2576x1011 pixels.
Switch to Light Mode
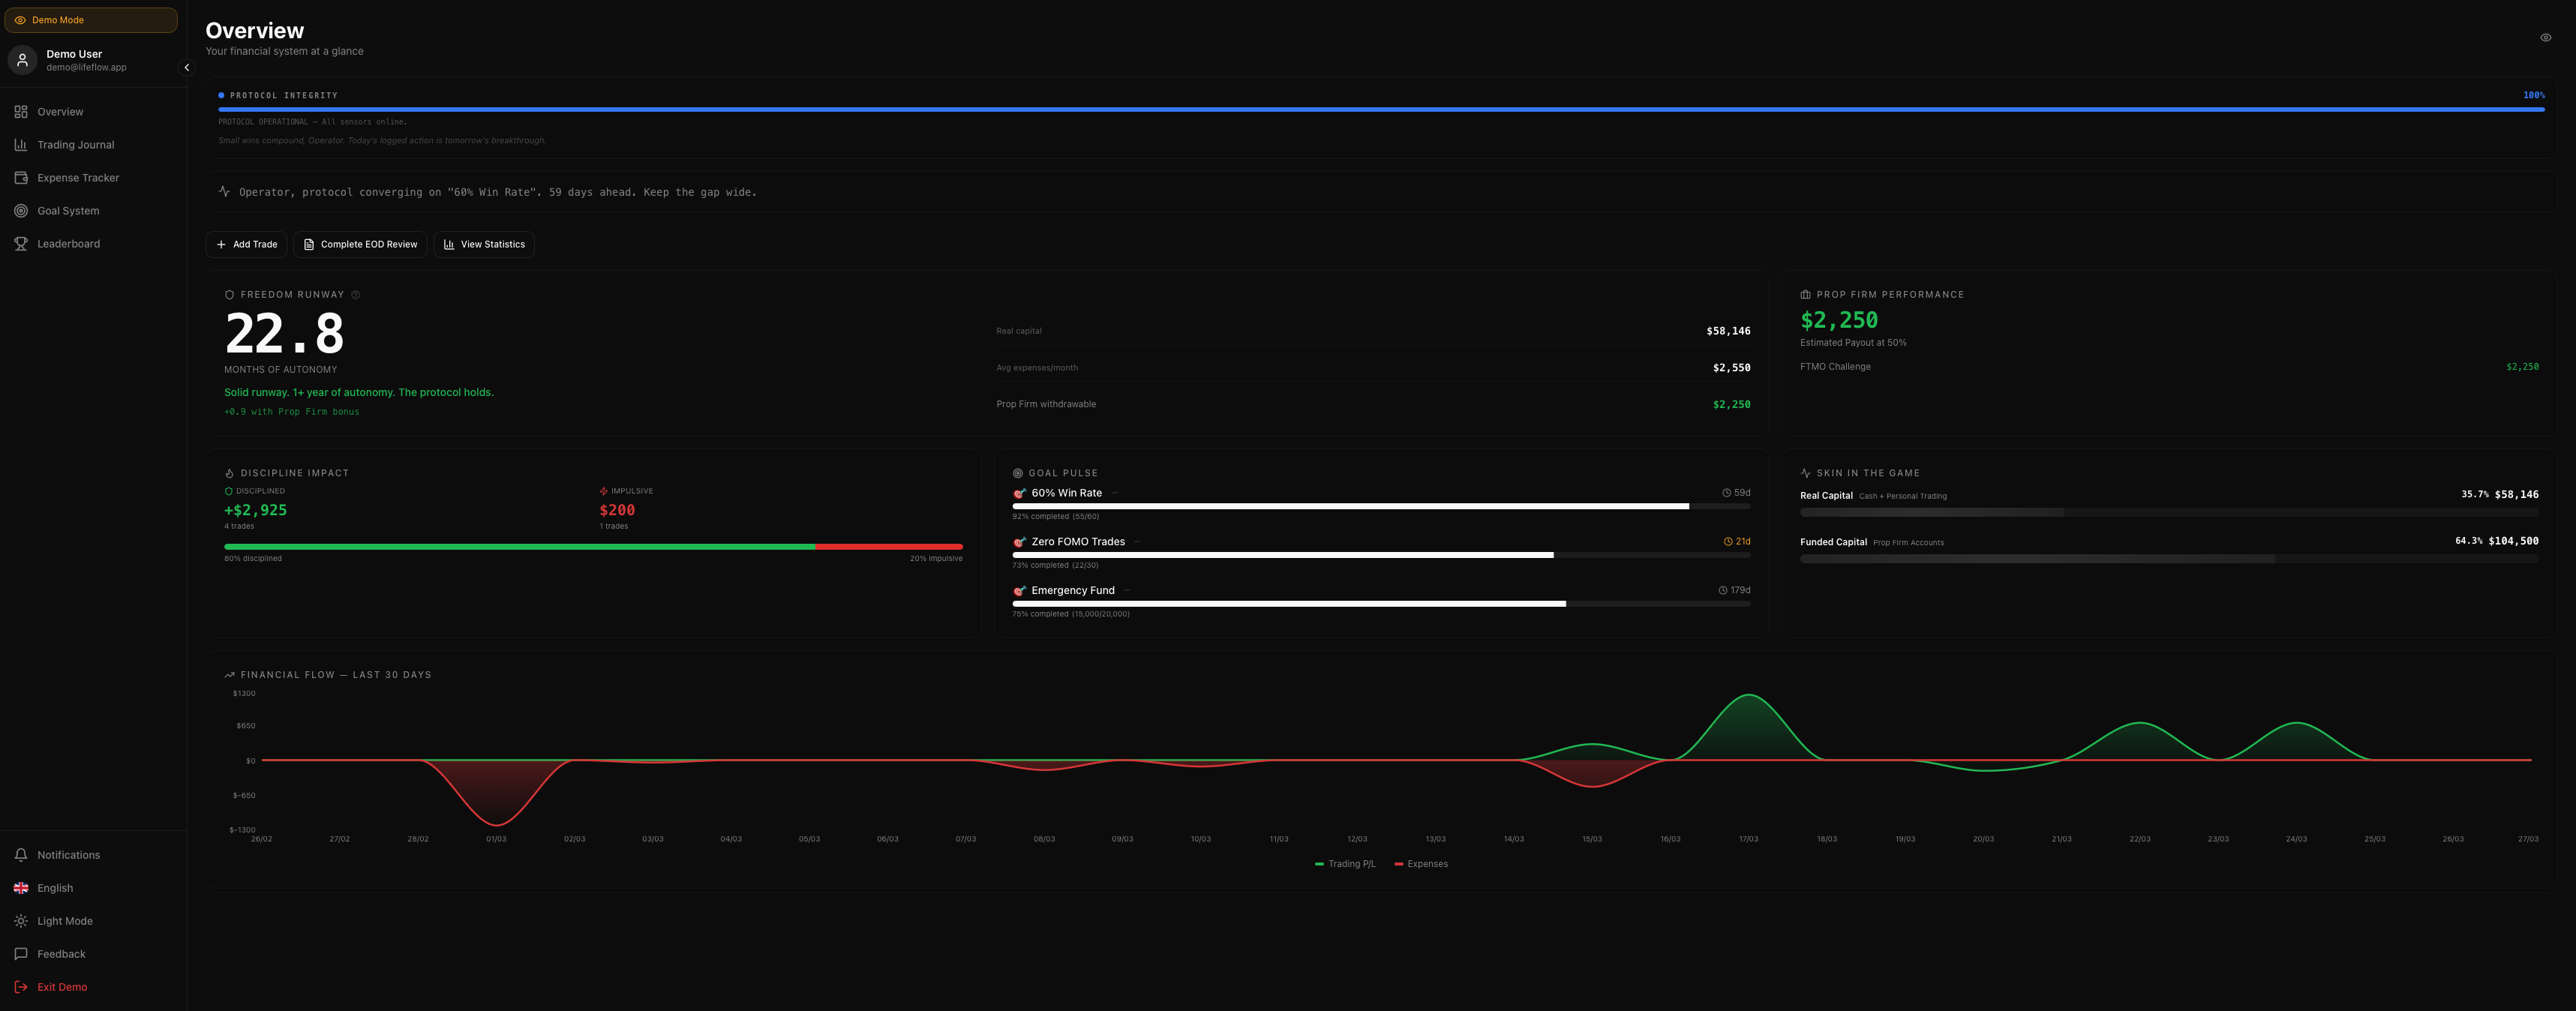pyautogui.click(x=64, y=921)
